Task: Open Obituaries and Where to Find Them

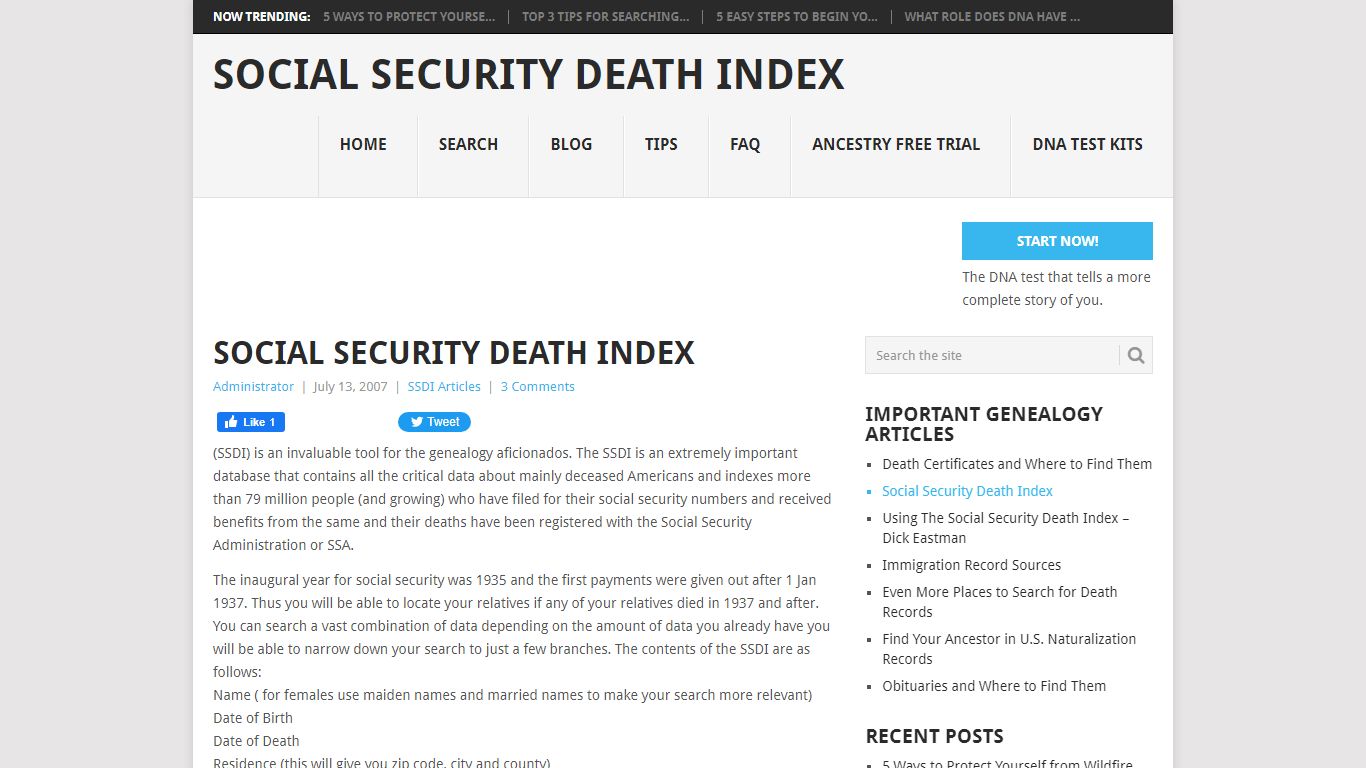Action: (994, 686)
